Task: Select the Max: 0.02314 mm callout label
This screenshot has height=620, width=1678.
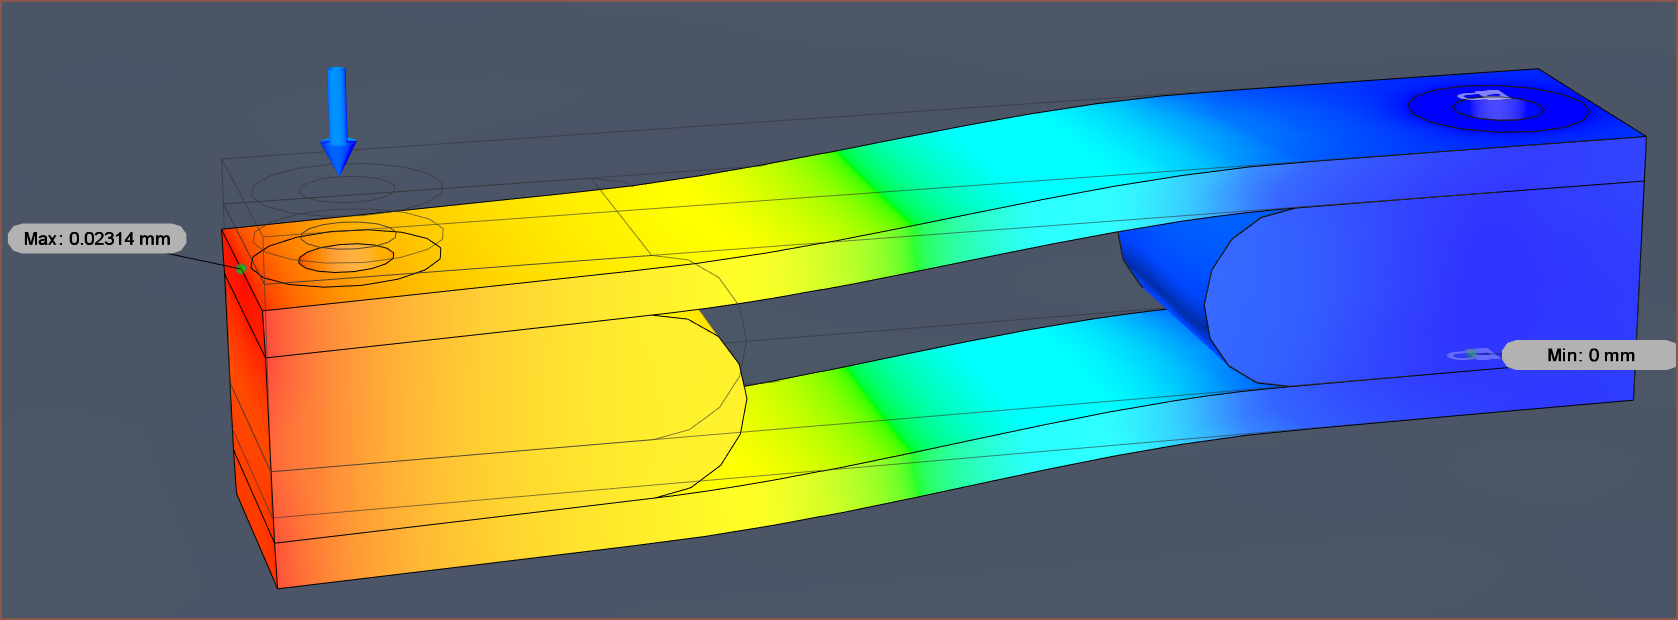Action: (97, 239)
